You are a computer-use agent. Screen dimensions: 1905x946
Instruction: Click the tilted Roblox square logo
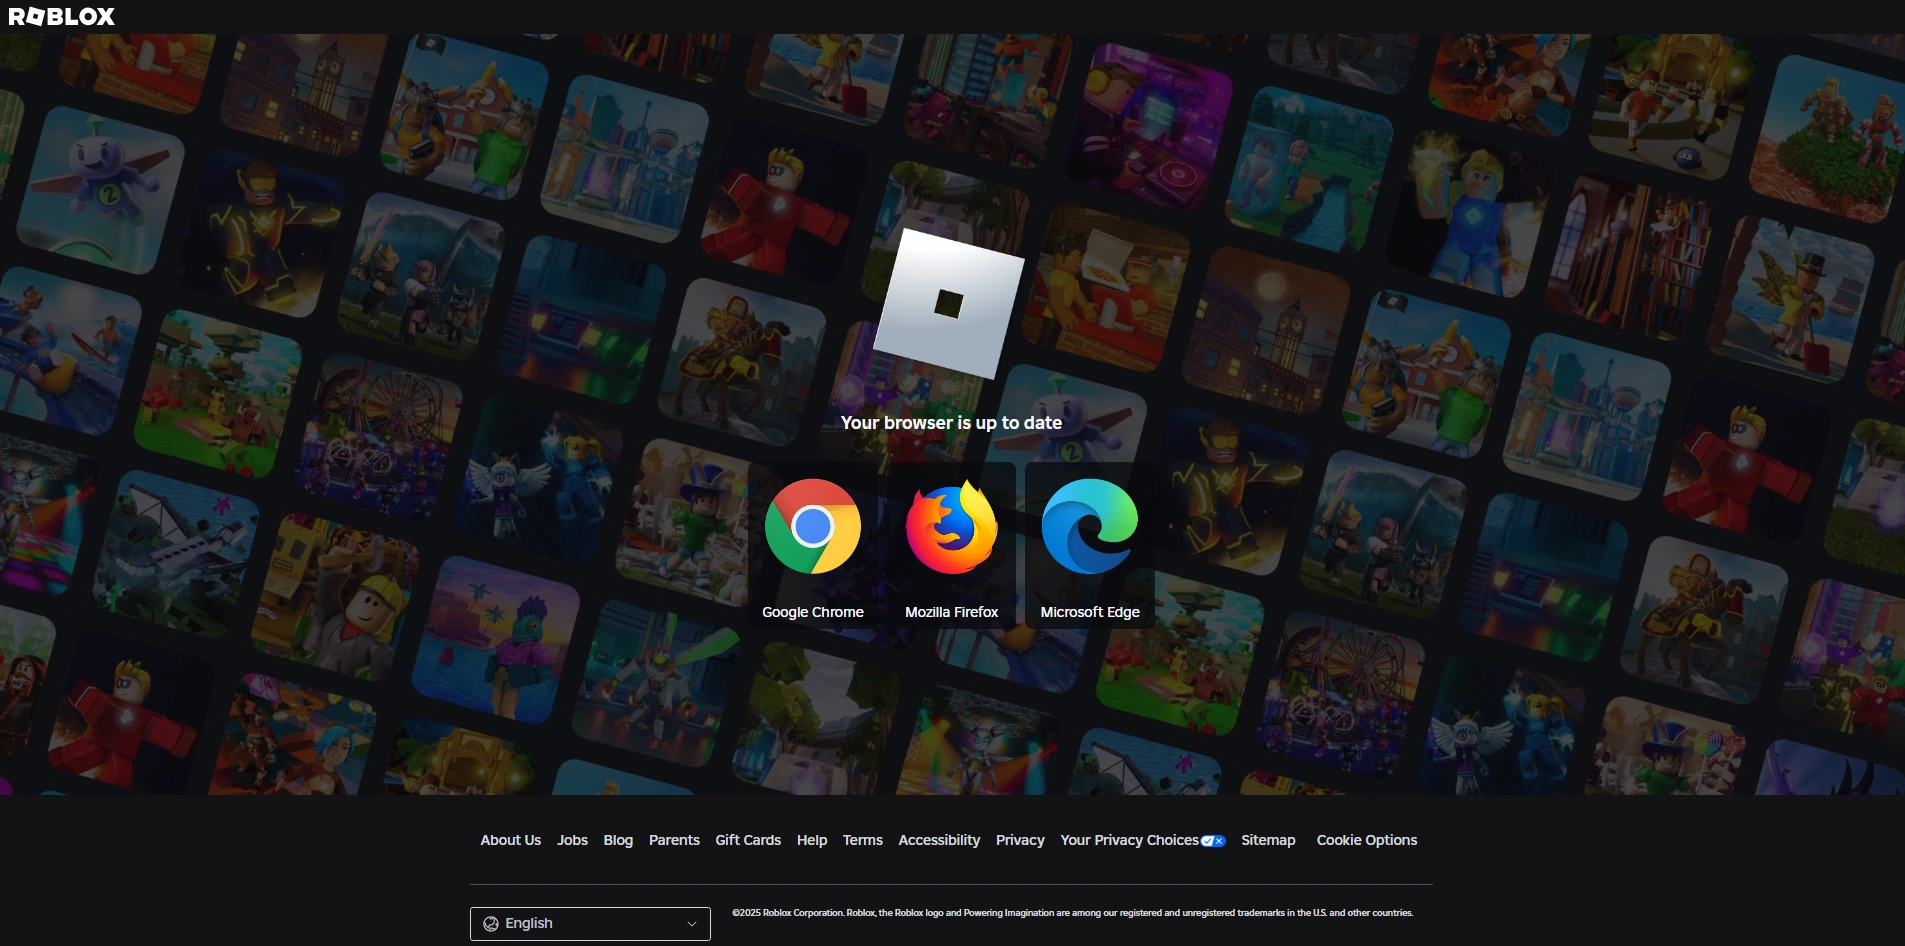[x=949, y=304]
